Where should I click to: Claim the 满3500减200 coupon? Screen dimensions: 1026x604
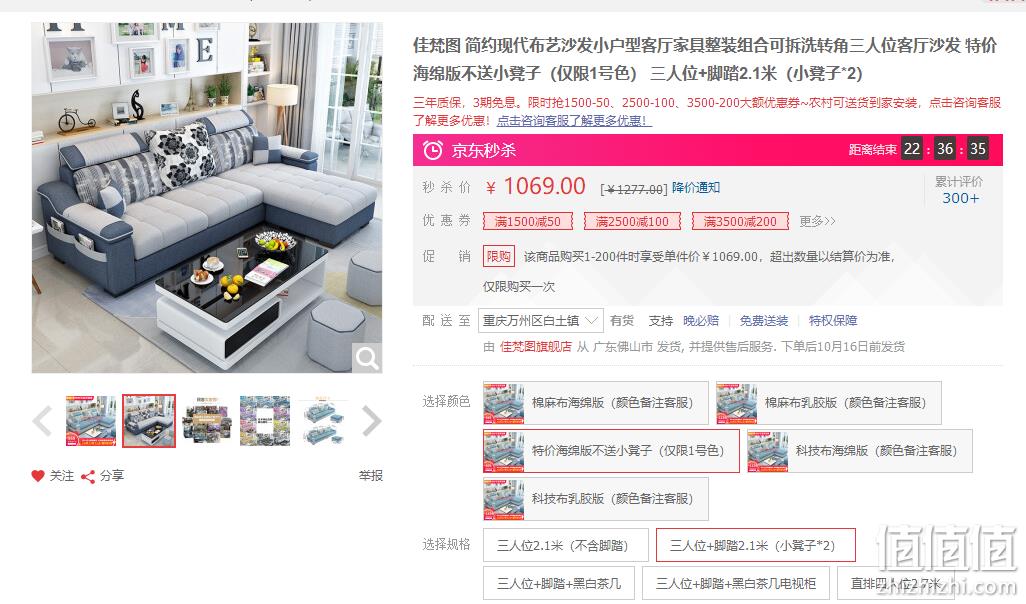pyautogui.click(x=740, y=221)
